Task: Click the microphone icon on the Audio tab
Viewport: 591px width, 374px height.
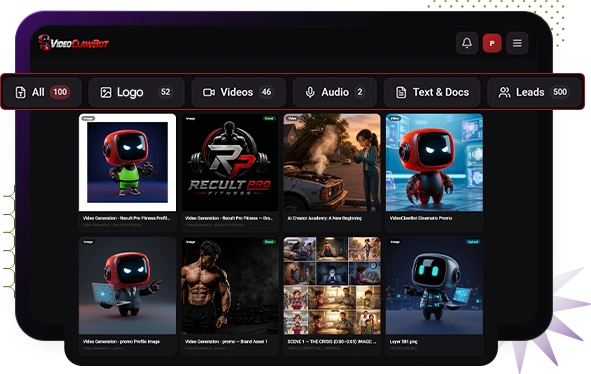Action: 310,92
